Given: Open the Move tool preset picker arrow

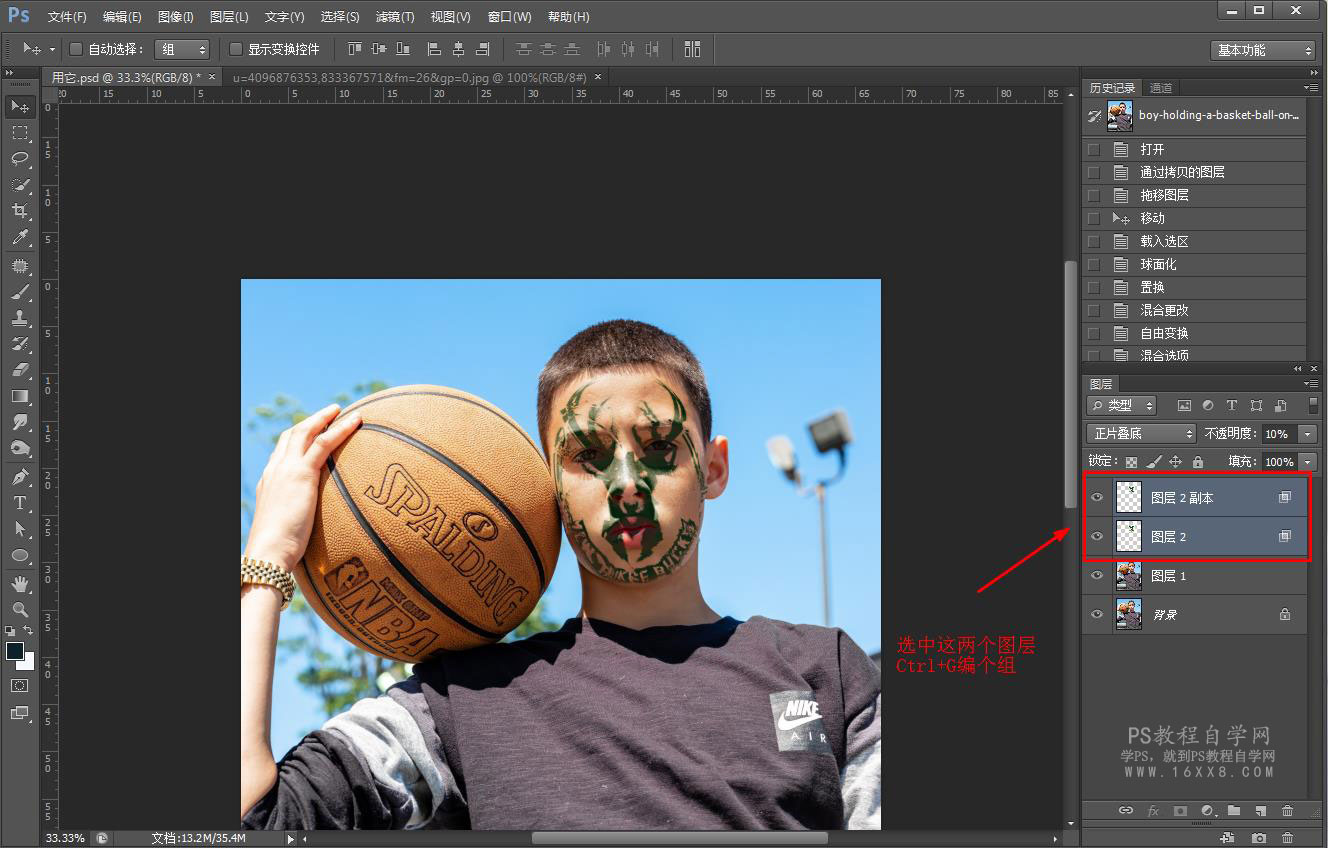Looking at the screenshot, I should point(52,49).
